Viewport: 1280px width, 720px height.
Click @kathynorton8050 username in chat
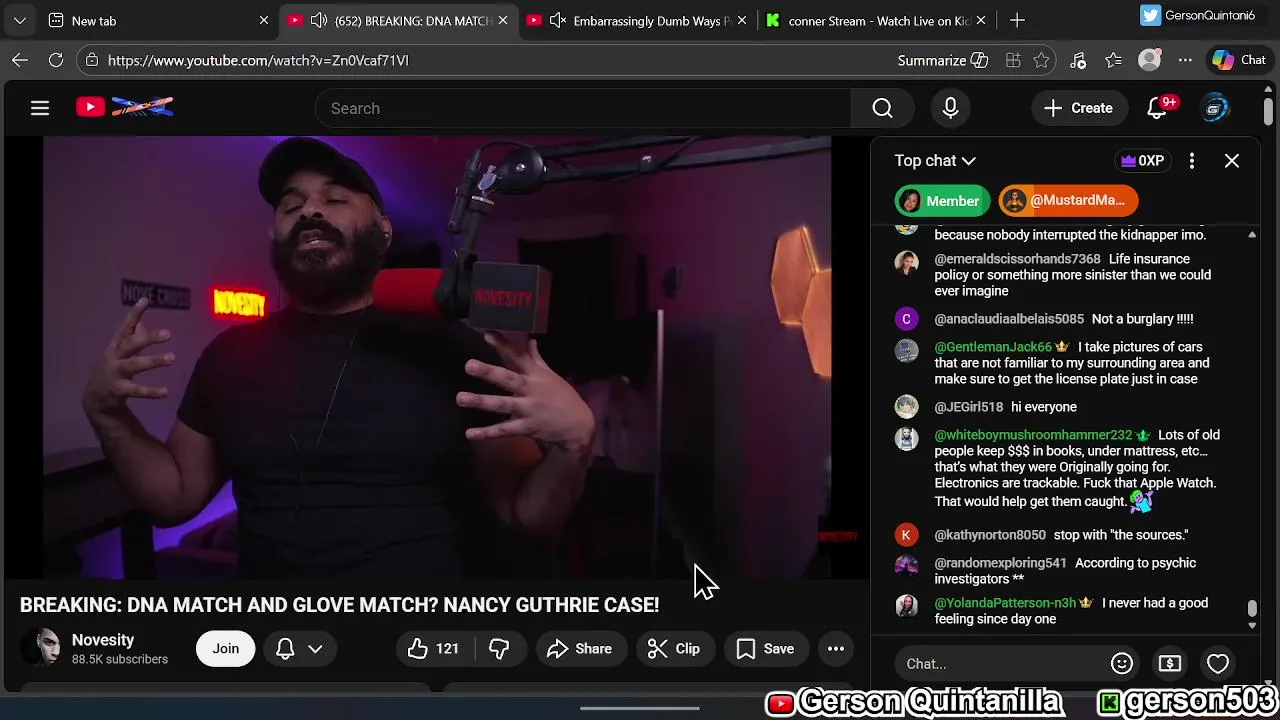pos(990,535)
